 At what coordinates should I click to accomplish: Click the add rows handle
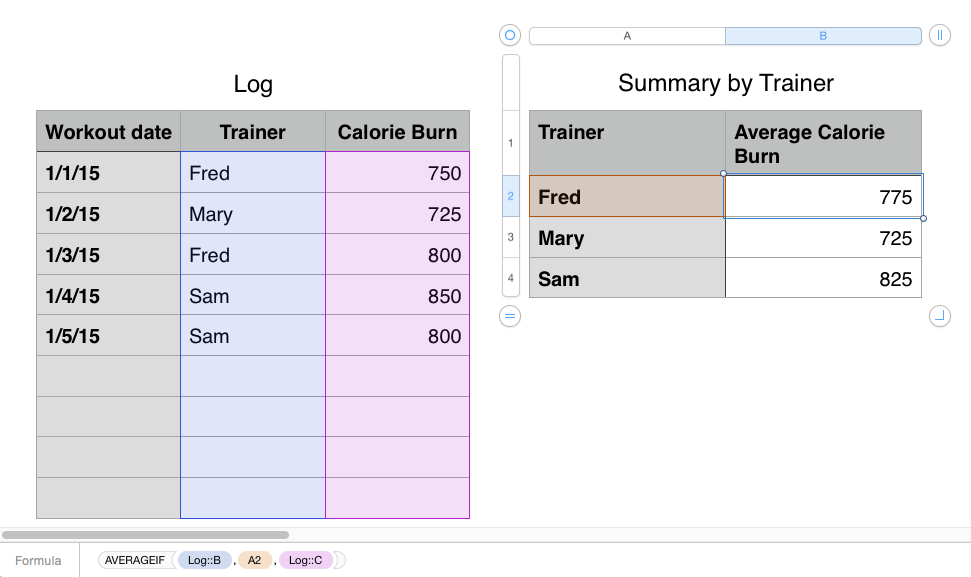[x=510, y=316]
